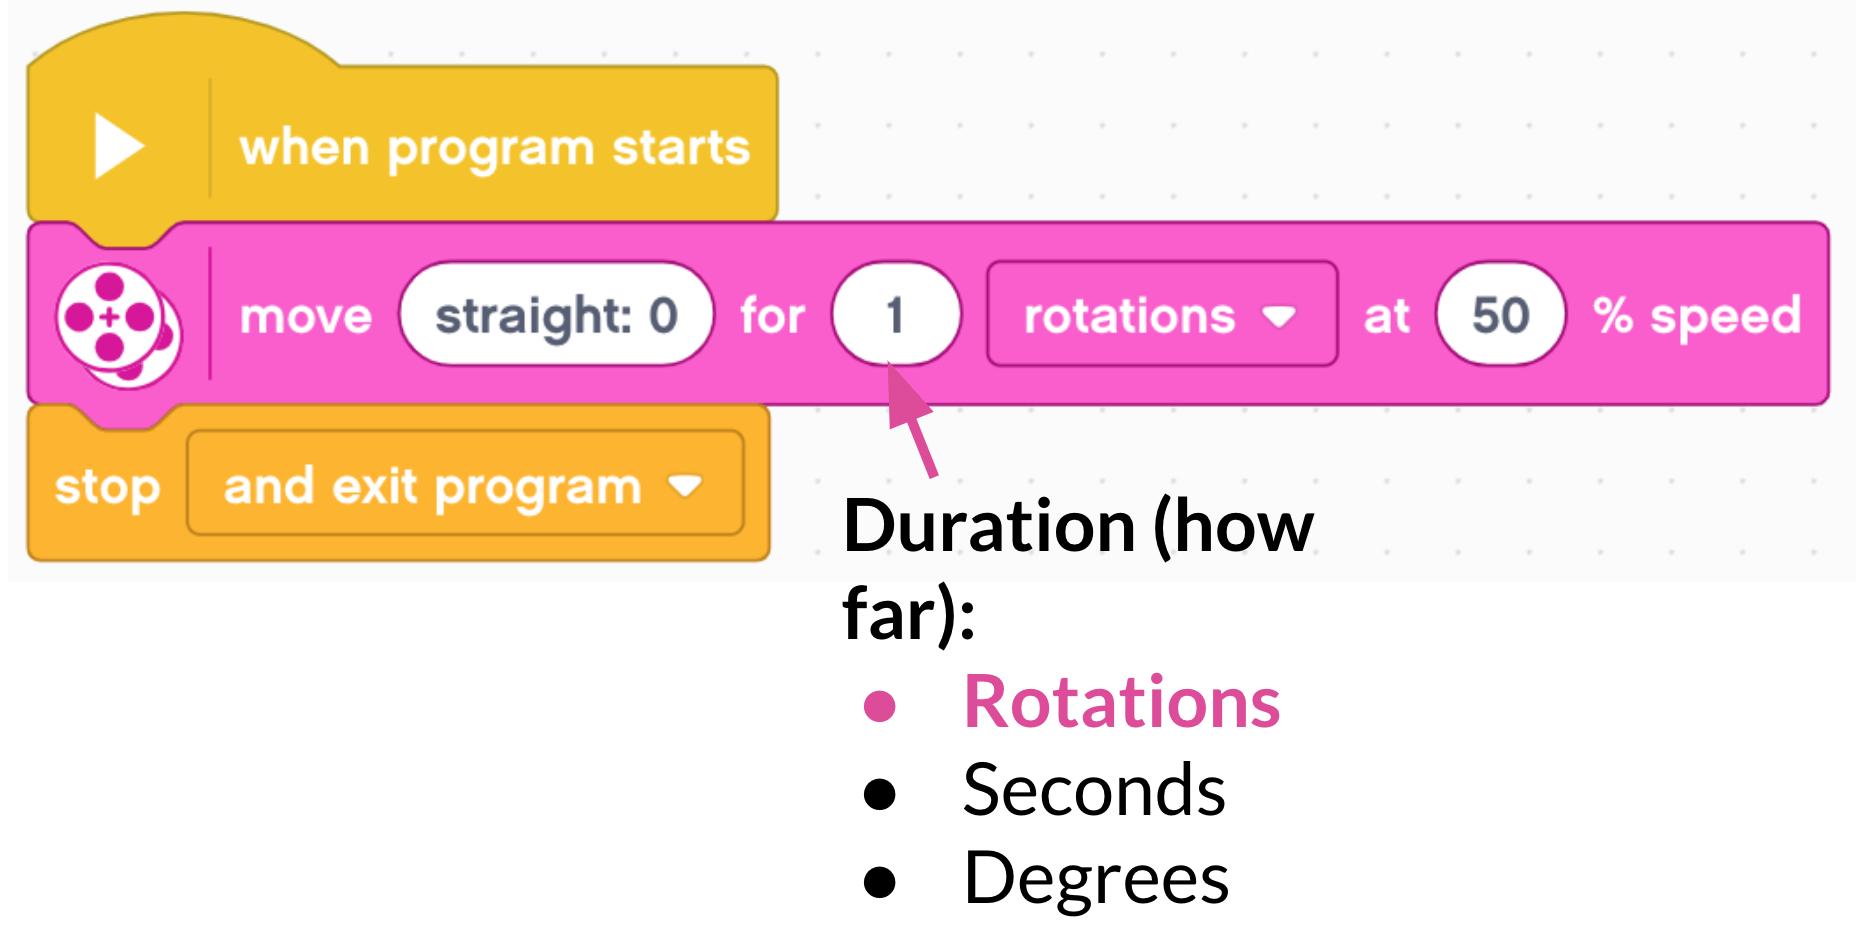Click the '% speed' text on move block
1856x934 pixels.
[1697, 317]
